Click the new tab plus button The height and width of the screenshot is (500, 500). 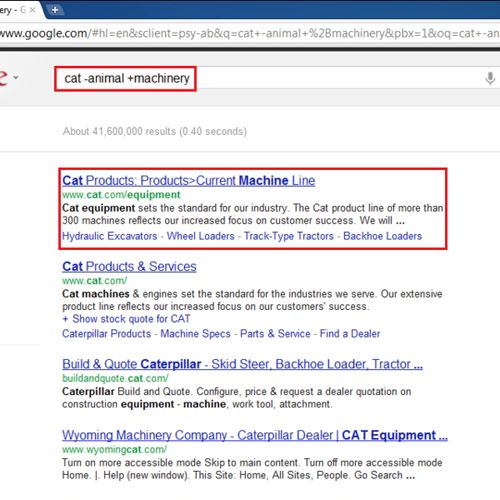point(55,10)
